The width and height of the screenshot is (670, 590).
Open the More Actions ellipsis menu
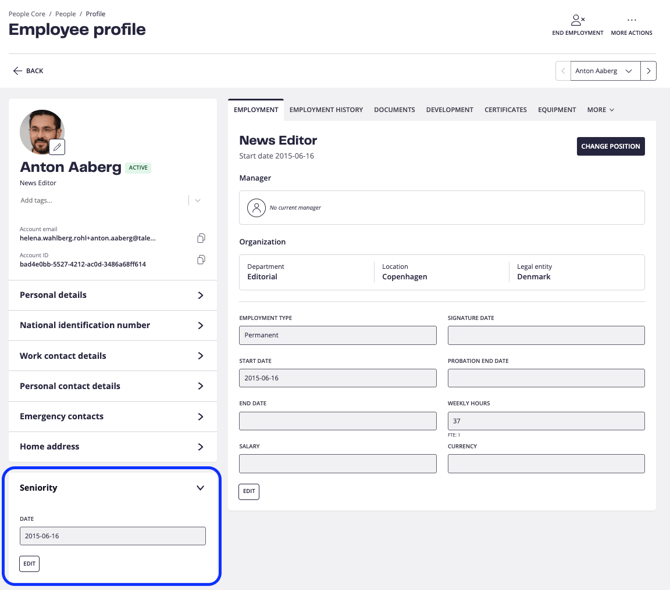pos(631,20)
